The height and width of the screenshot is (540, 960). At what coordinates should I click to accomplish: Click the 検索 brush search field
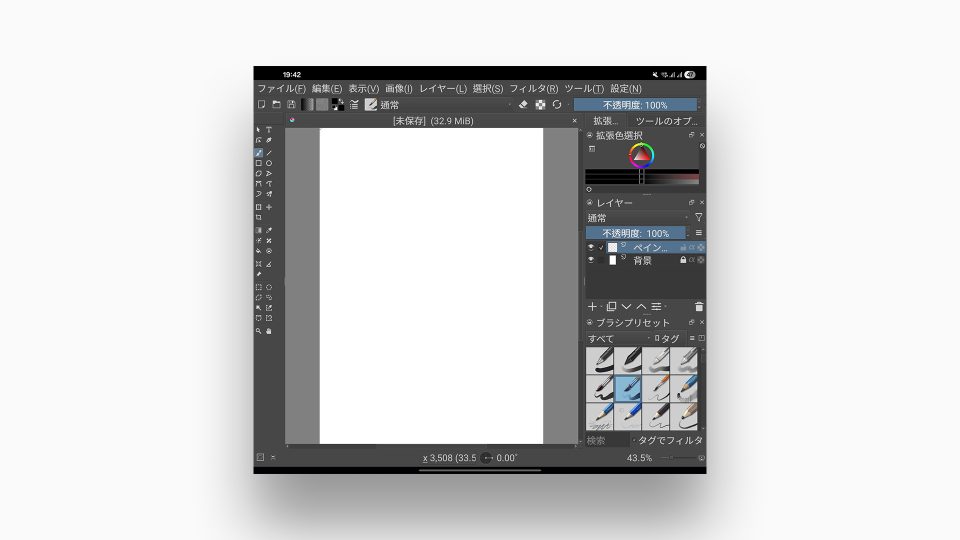[x=607, y=440]
